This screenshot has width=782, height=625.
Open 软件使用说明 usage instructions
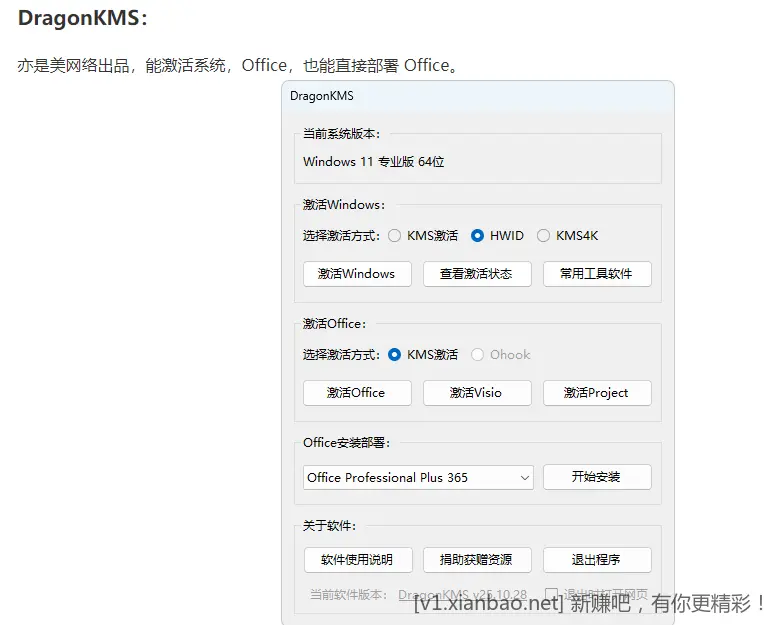click(357, 560)
